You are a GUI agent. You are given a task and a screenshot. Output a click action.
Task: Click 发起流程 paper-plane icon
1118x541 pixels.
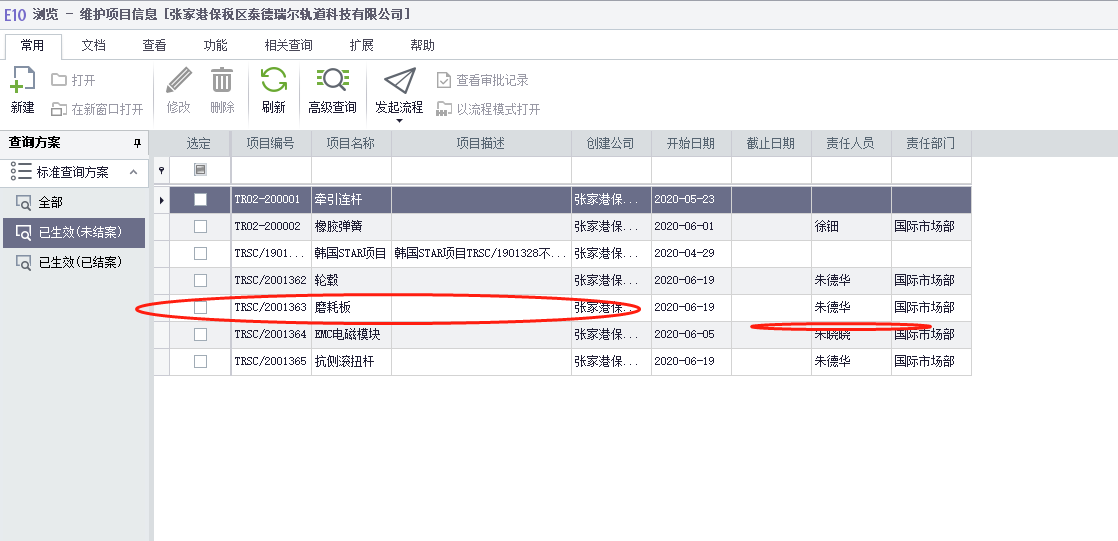pos(399,81)
